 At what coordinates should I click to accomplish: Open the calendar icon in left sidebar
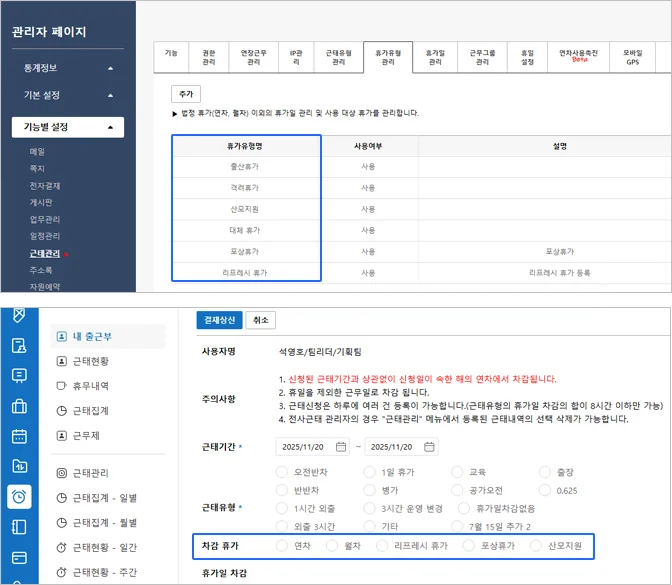[19, 436]
